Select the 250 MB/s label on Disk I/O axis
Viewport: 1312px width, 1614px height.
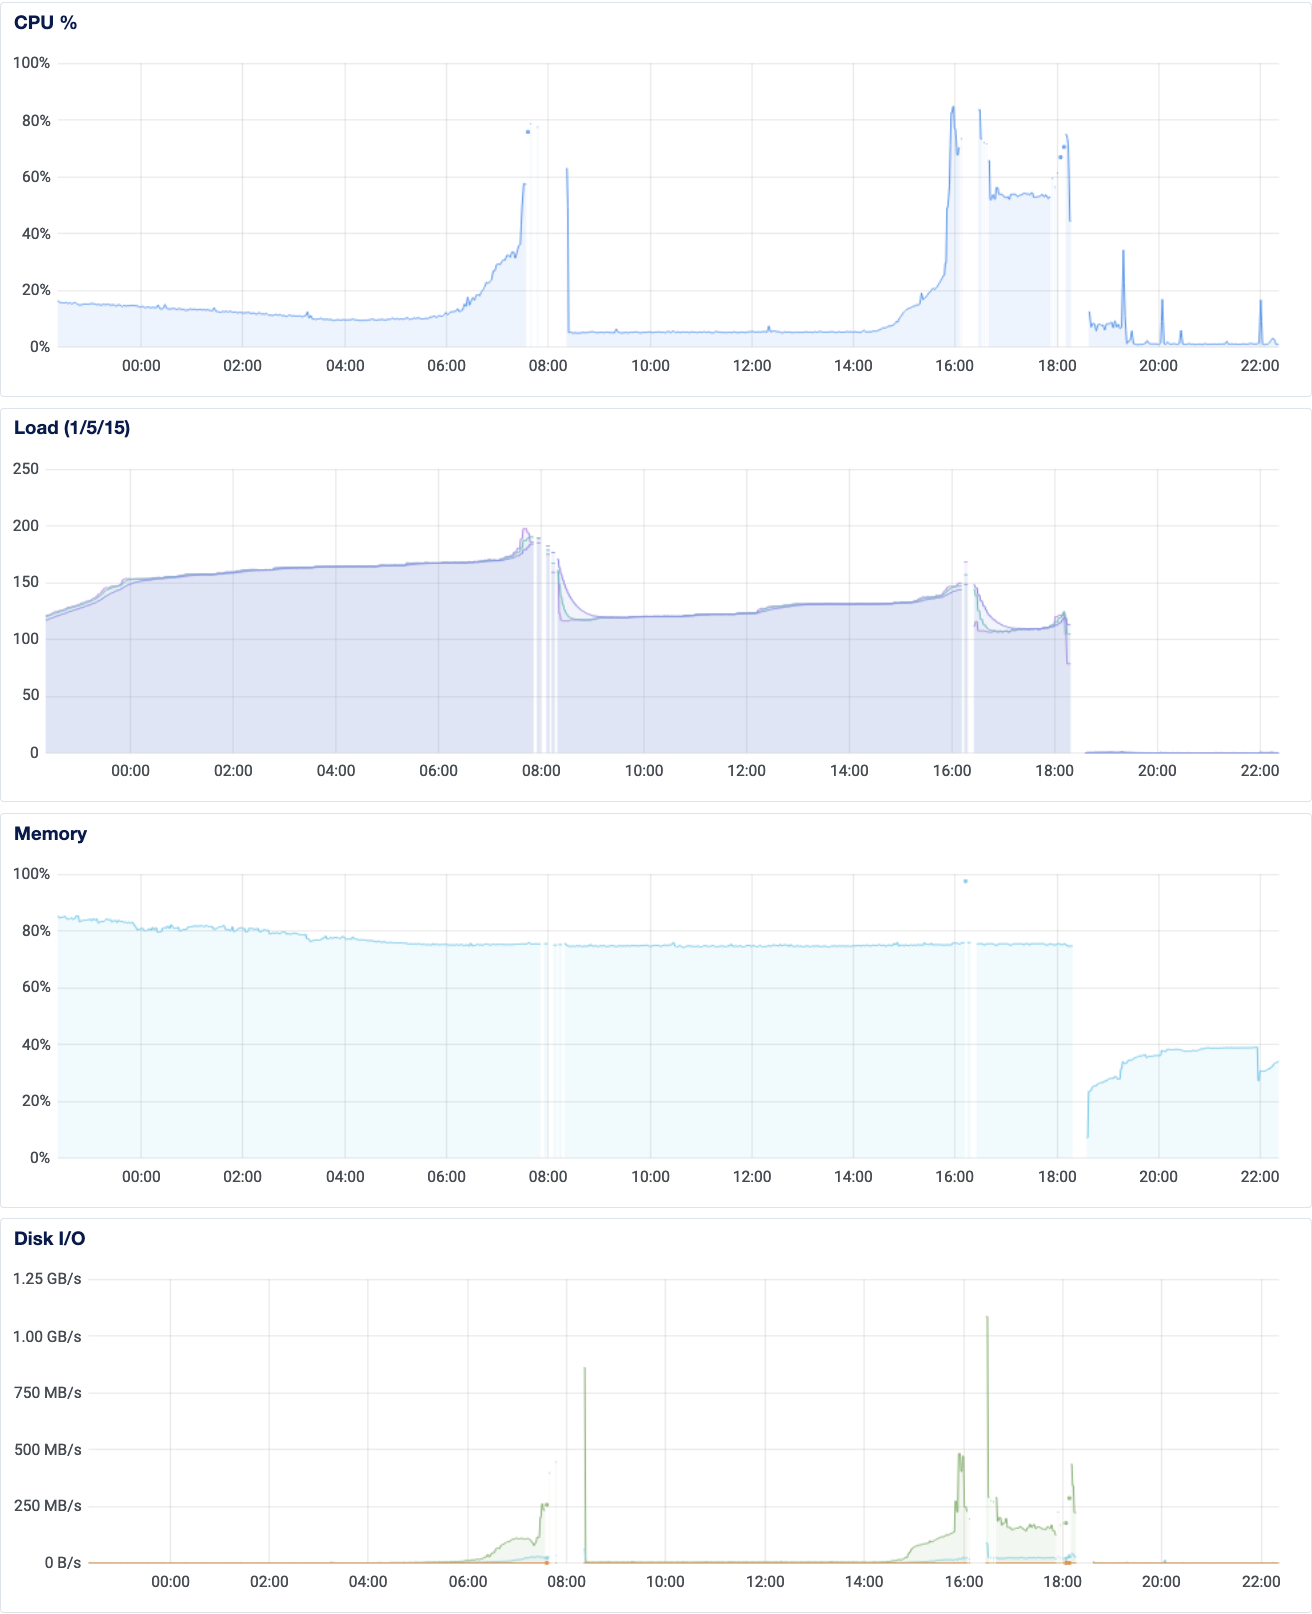(48, 1506)
